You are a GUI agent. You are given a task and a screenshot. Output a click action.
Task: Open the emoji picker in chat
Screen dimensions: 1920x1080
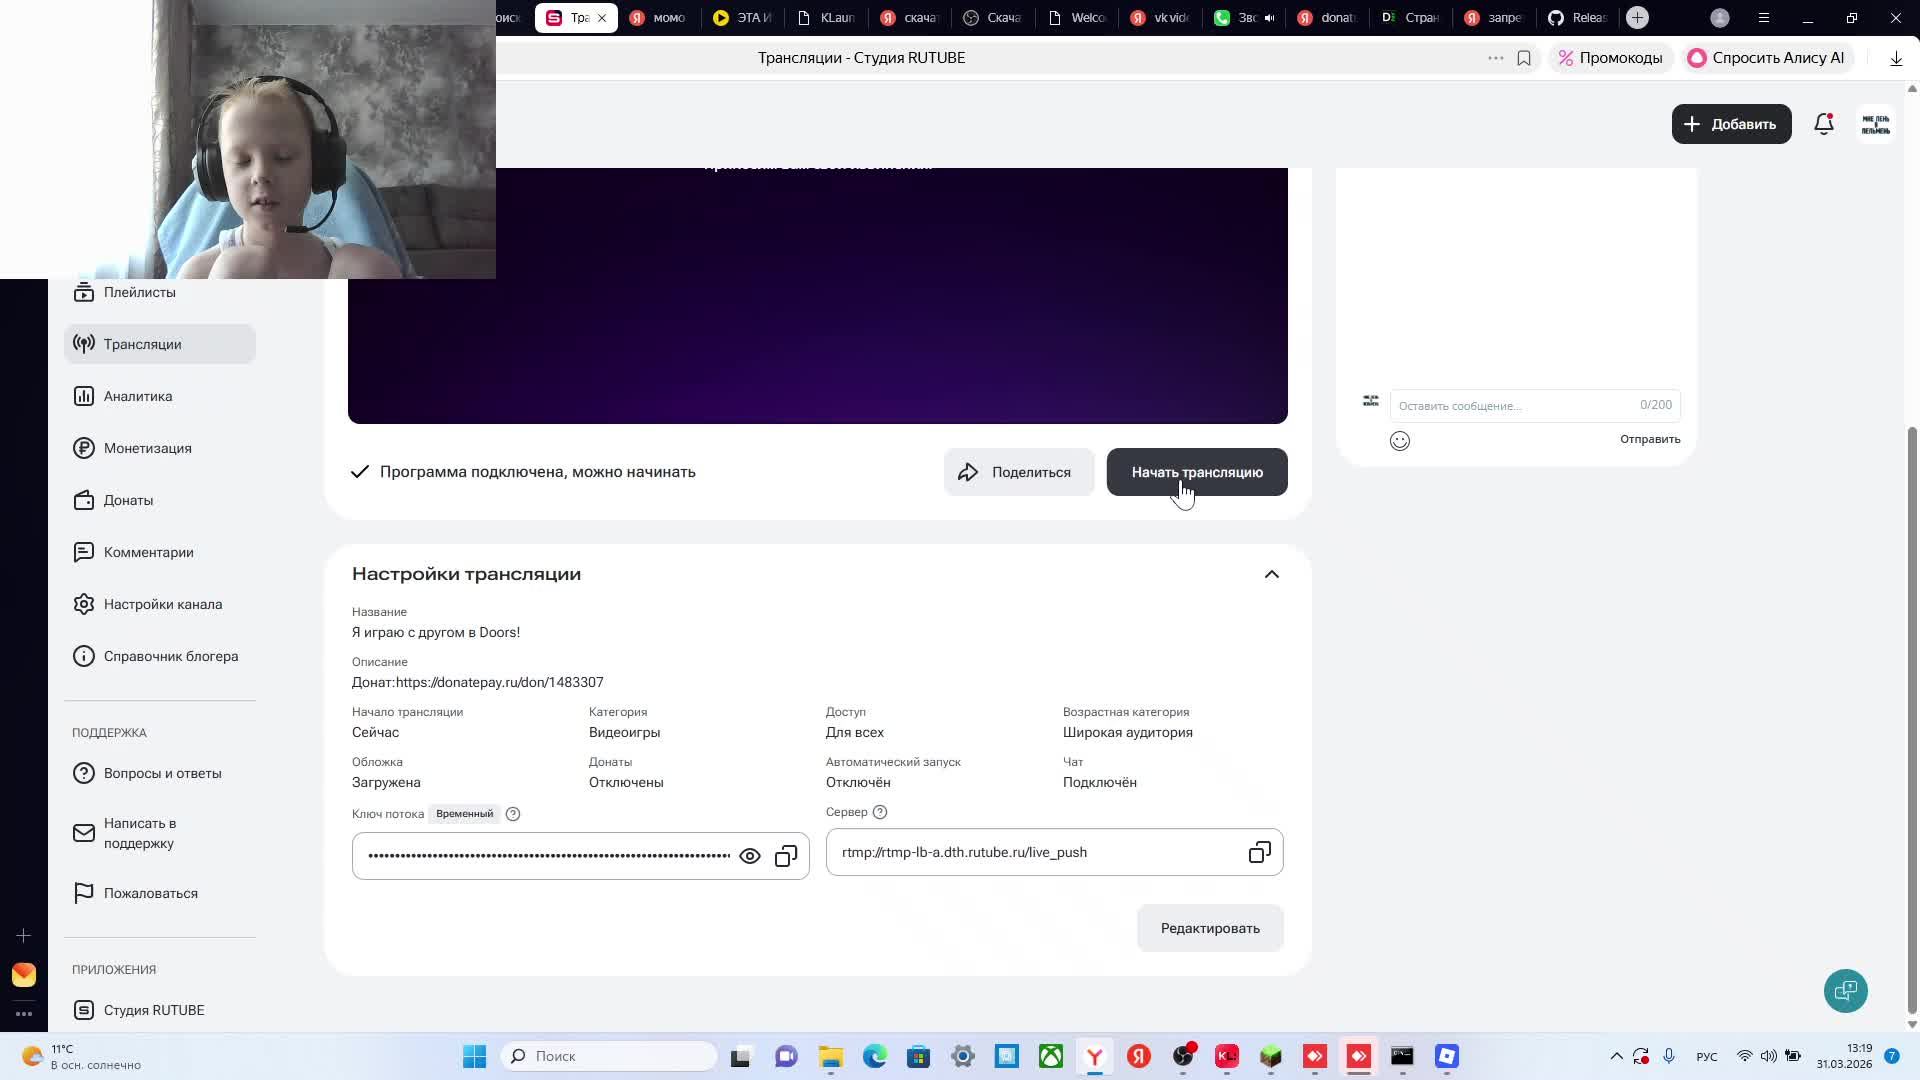point(1399,441)
